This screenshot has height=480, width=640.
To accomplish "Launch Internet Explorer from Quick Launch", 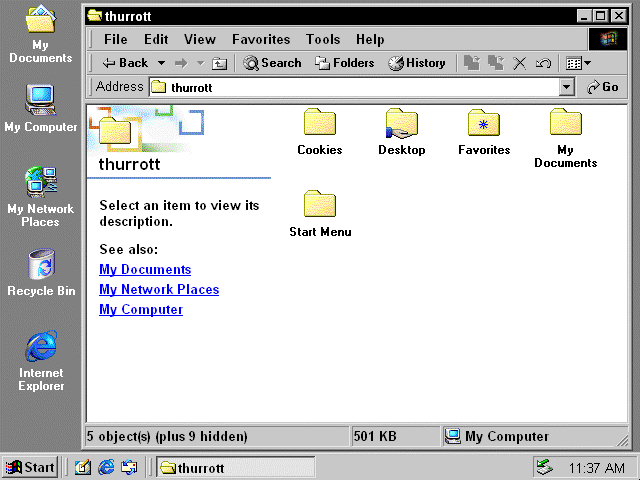I will tap(106, 467).
